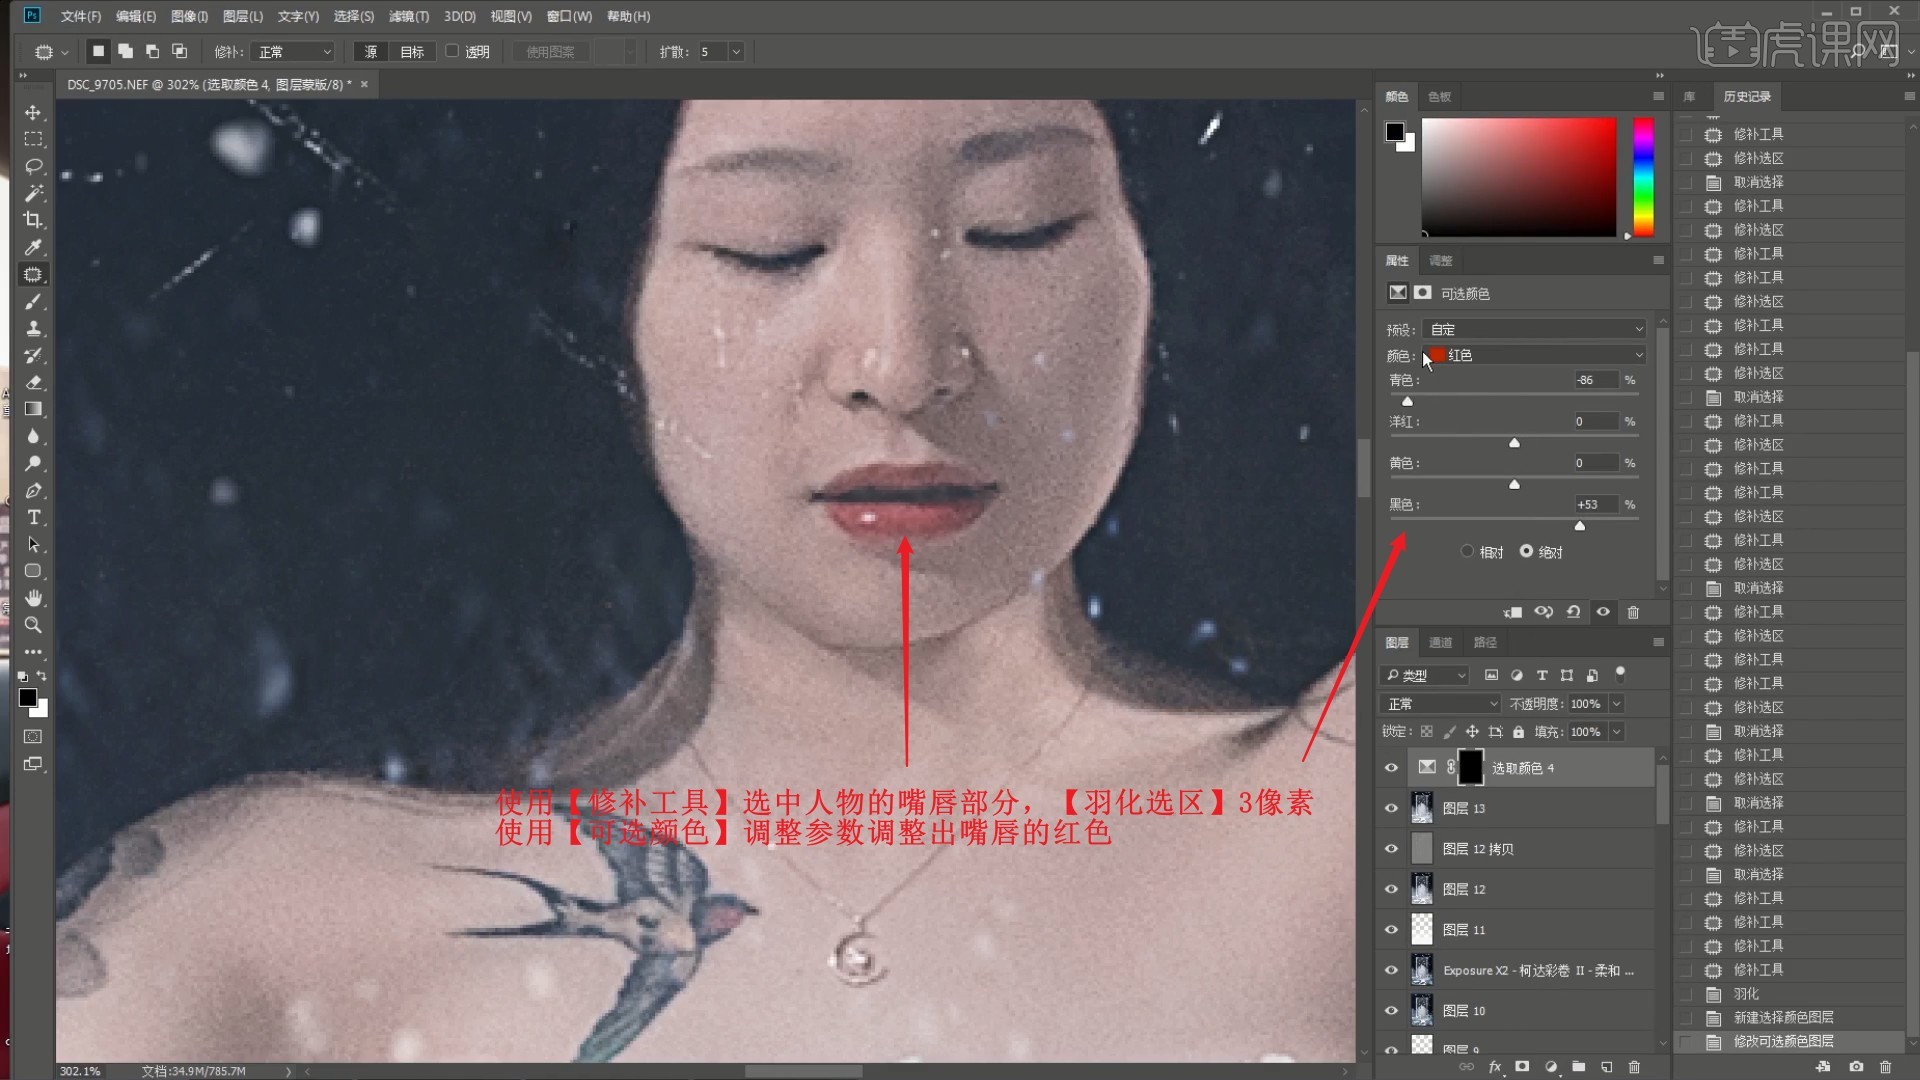Expand the layer blend mode 正常 dropdown

[x=1440, y=704]
